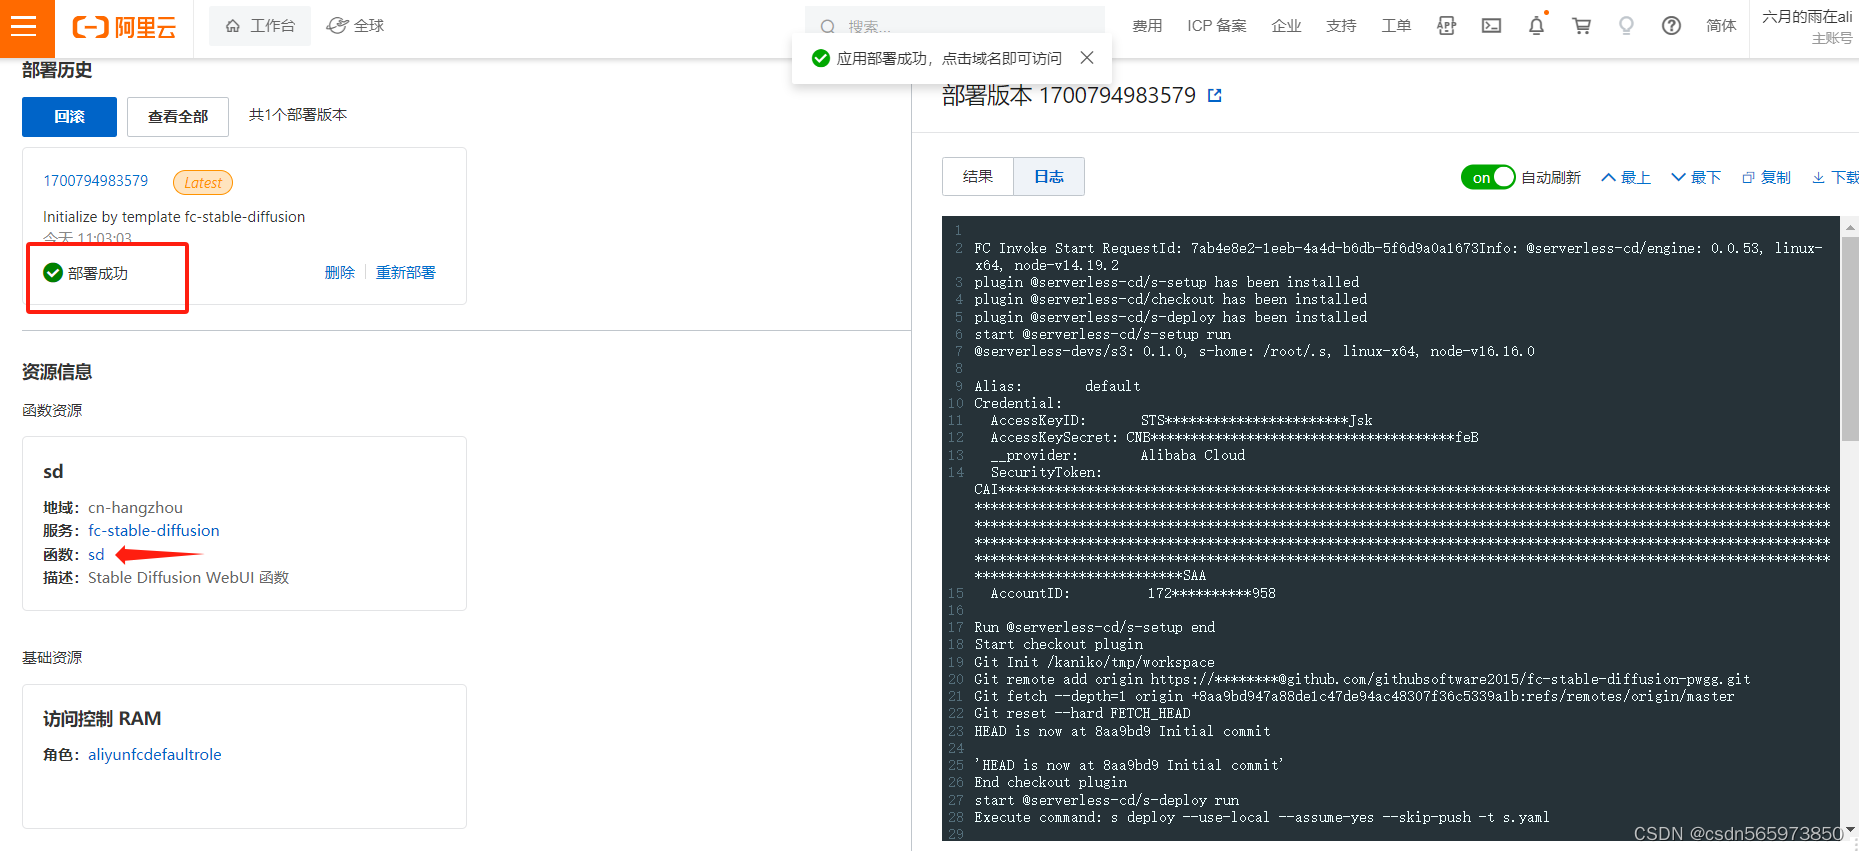Click the 访问控制 RAM heading

[x=102, y=719]
